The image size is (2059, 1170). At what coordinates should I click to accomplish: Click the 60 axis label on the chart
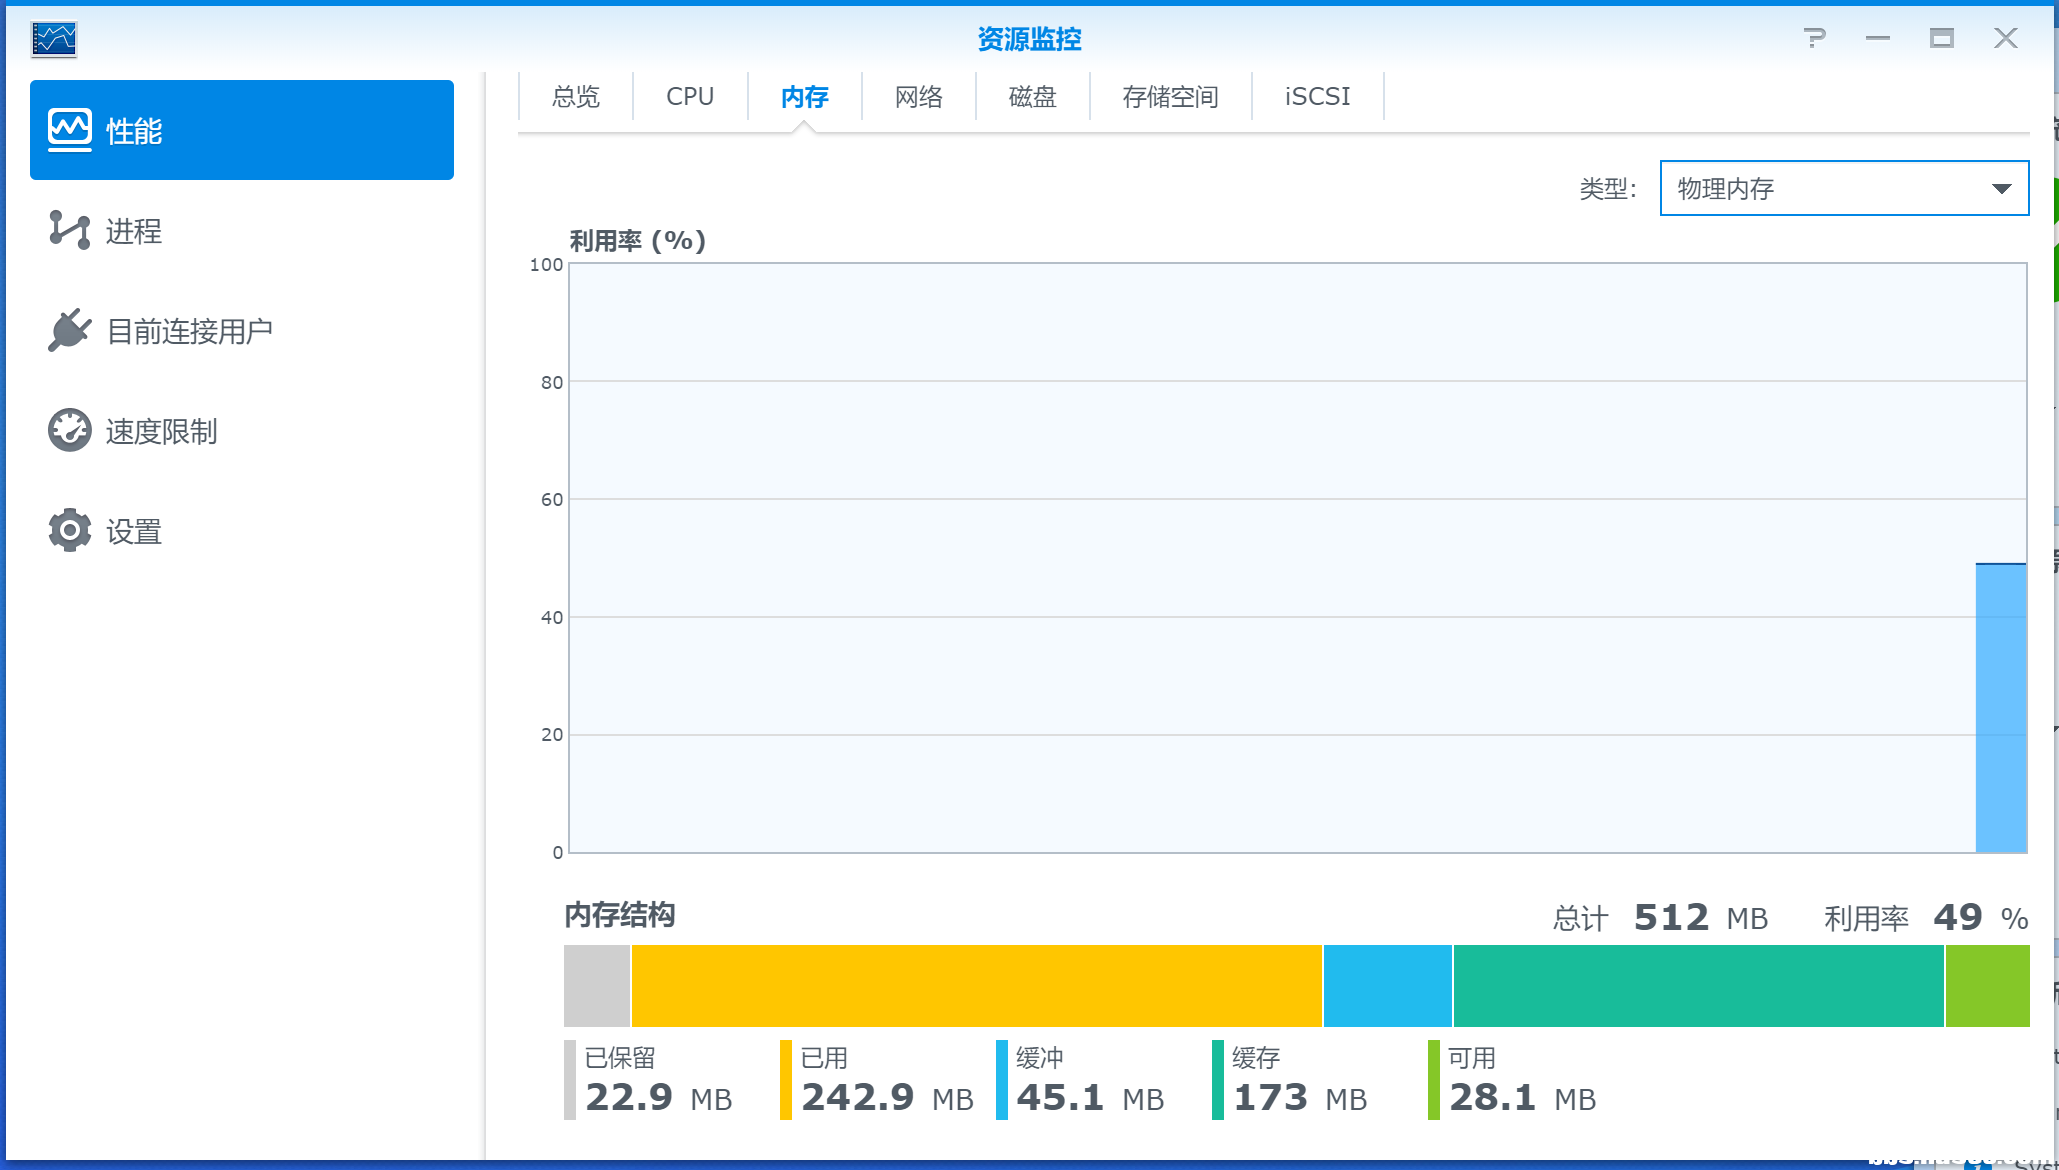pos(552,500)
